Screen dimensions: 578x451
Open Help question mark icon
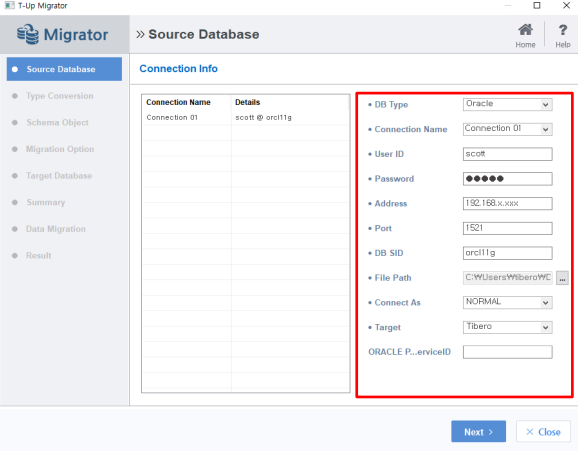coord(563,35)
